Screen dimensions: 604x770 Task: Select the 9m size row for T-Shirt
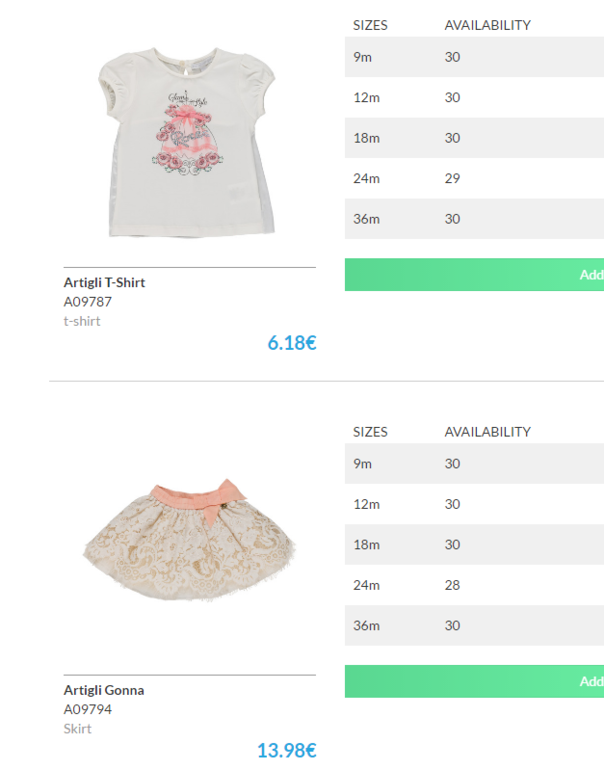click(x=474, y=57)
